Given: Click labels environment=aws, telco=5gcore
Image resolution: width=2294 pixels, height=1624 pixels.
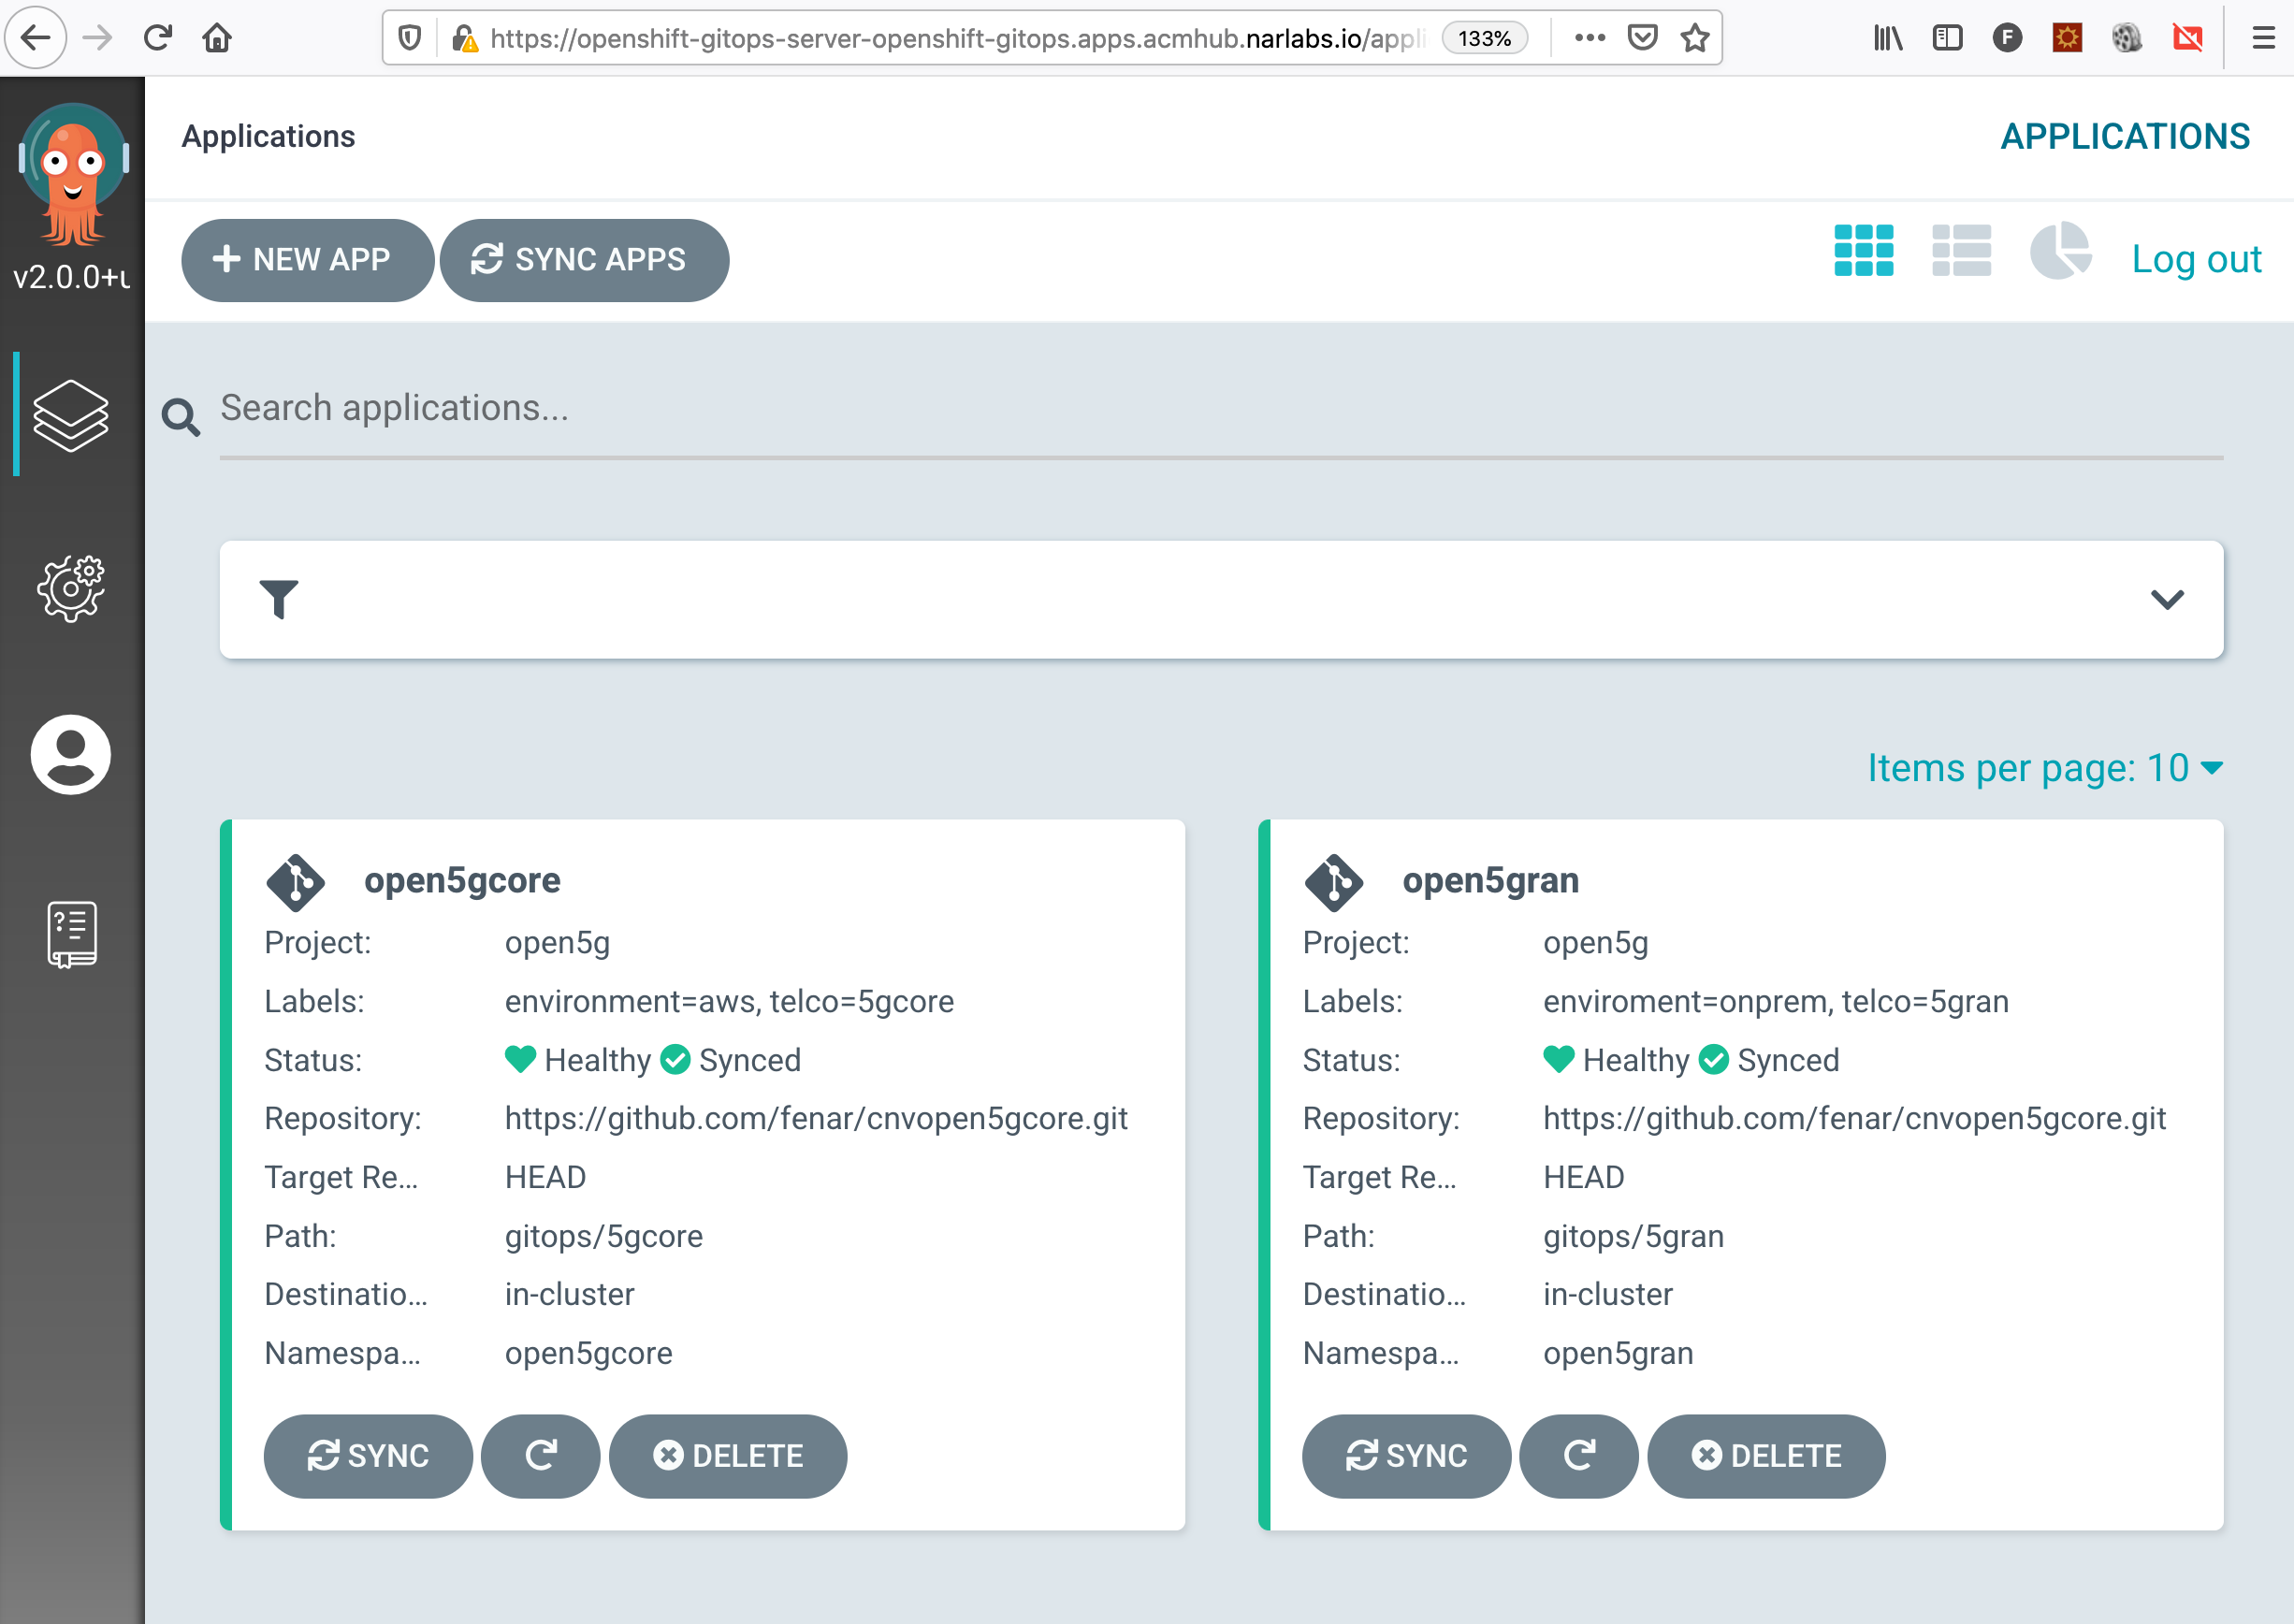Looking at the screenshot, I should 729,1001.
